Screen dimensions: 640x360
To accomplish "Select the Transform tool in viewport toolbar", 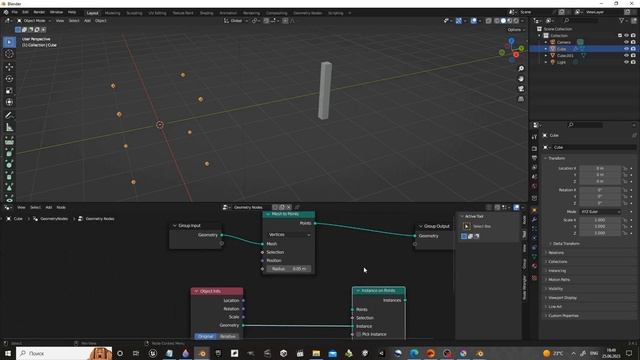I will [x=9, y=102].
